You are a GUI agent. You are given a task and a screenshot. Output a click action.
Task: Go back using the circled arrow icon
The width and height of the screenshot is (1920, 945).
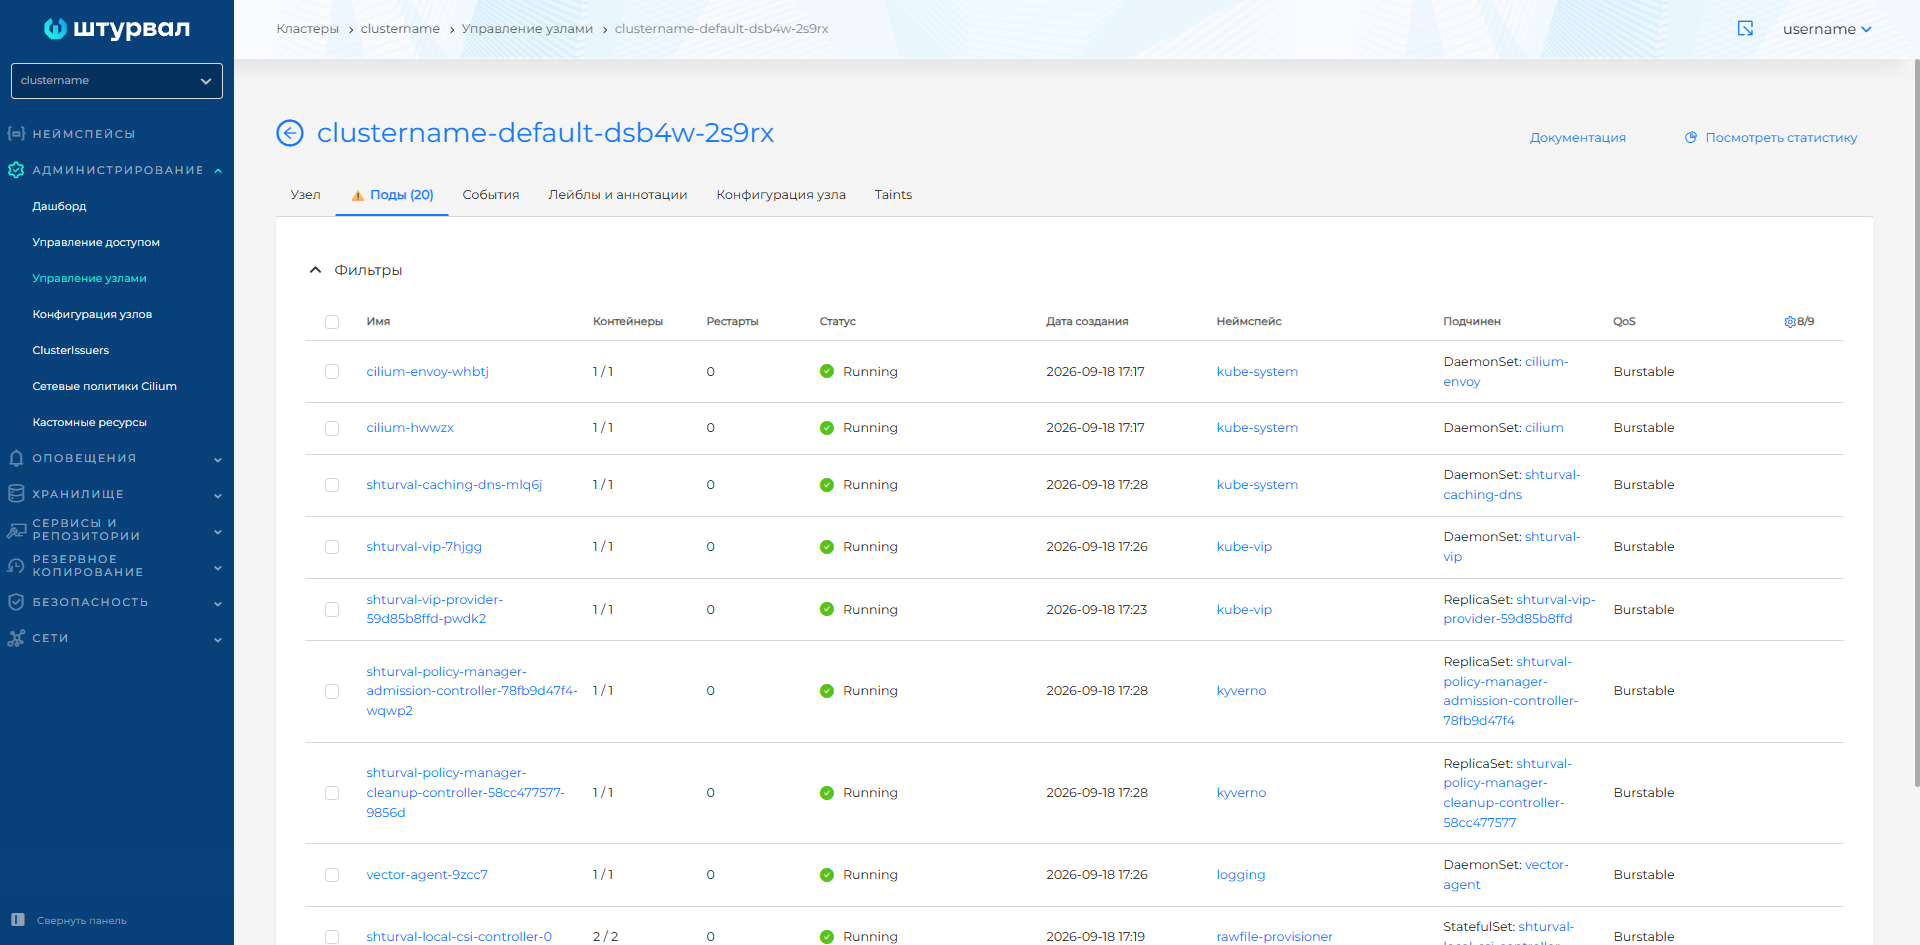[x=290, y=133]
